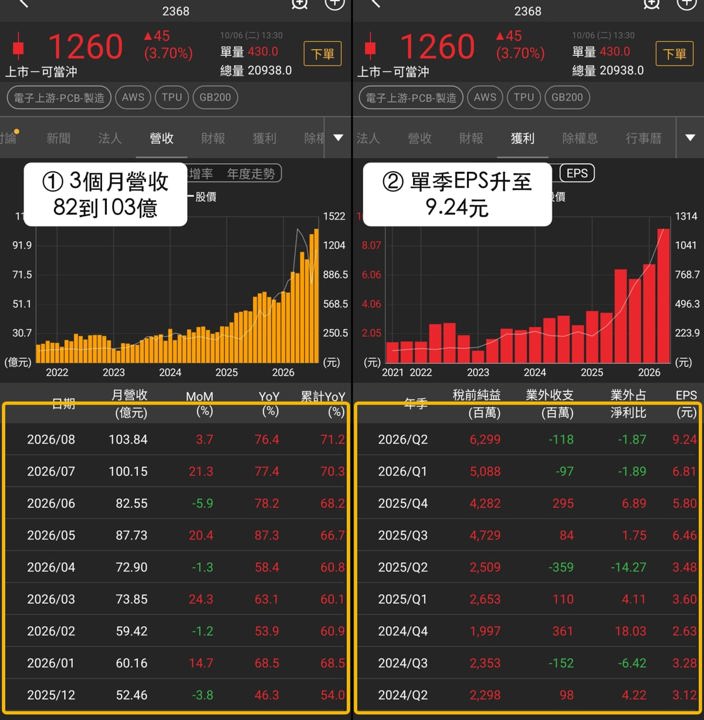Toggle the EPS chart option
Viewport: 704px width, 720px height.
[577, 173]
